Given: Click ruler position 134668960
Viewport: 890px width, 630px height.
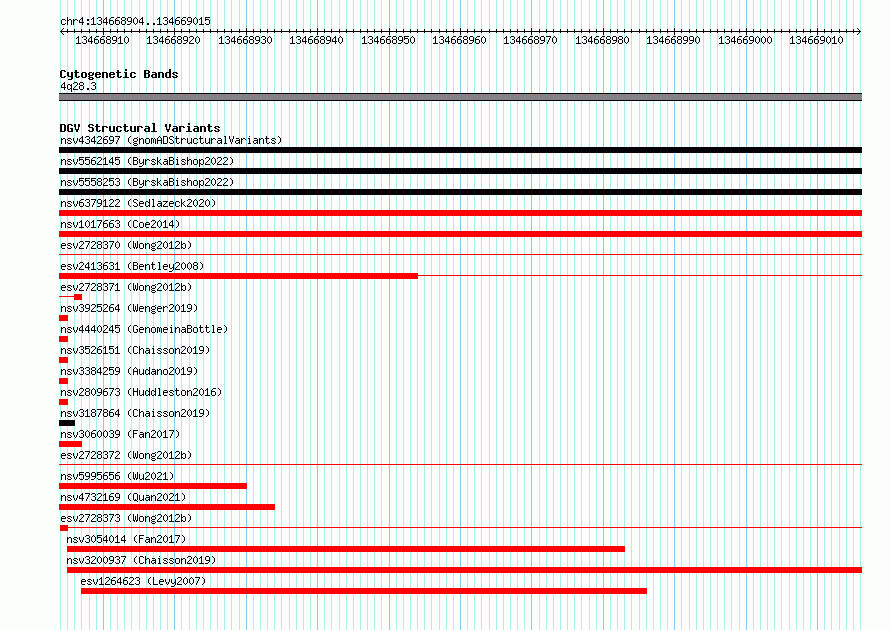Looking at the screenshot, I should pos(459,40).
